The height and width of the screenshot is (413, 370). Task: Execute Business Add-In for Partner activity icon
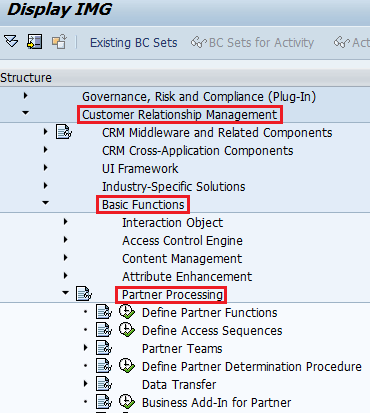pyautogui.click(x=127, y=402)
